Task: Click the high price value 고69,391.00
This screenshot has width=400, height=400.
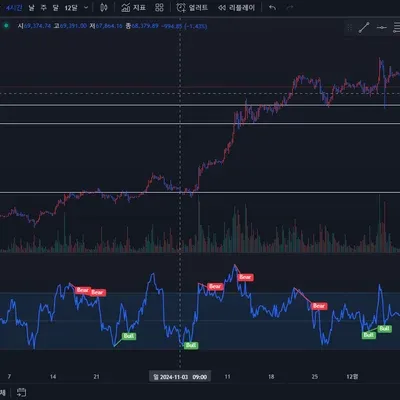Action: coord(70,26)
